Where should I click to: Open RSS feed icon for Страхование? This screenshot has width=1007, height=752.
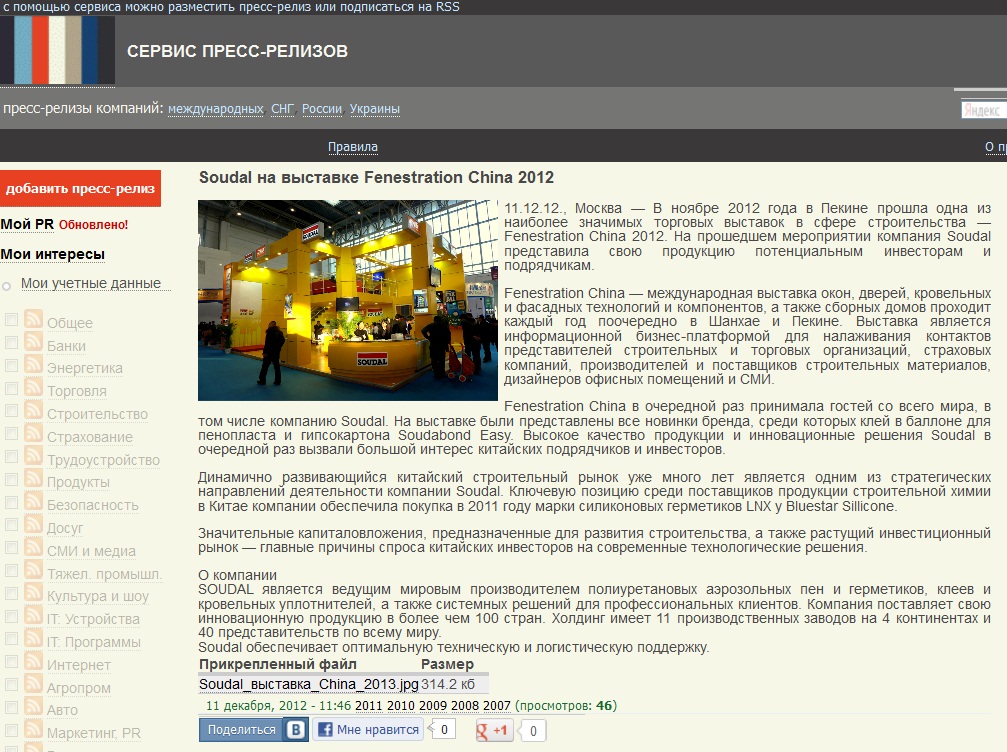(x=33, y=433)
